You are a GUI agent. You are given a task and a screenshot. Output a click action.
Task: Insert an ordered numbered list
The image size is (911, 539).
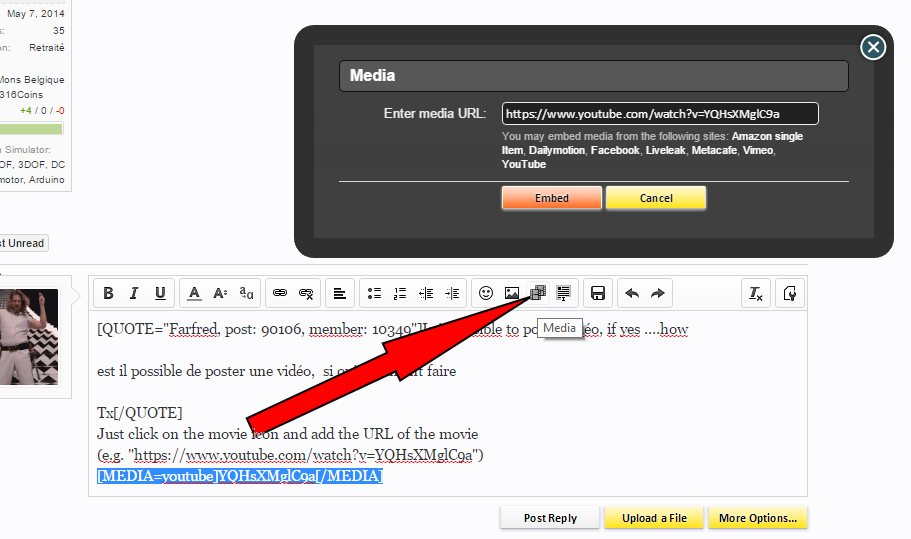[x=400, y=293]
